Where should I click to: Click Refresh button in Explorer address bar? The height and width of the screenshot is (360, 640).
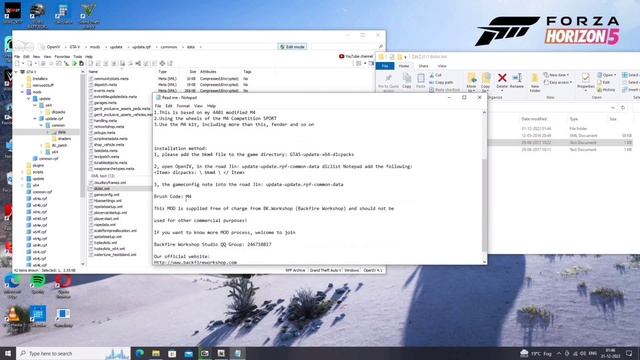623,108
